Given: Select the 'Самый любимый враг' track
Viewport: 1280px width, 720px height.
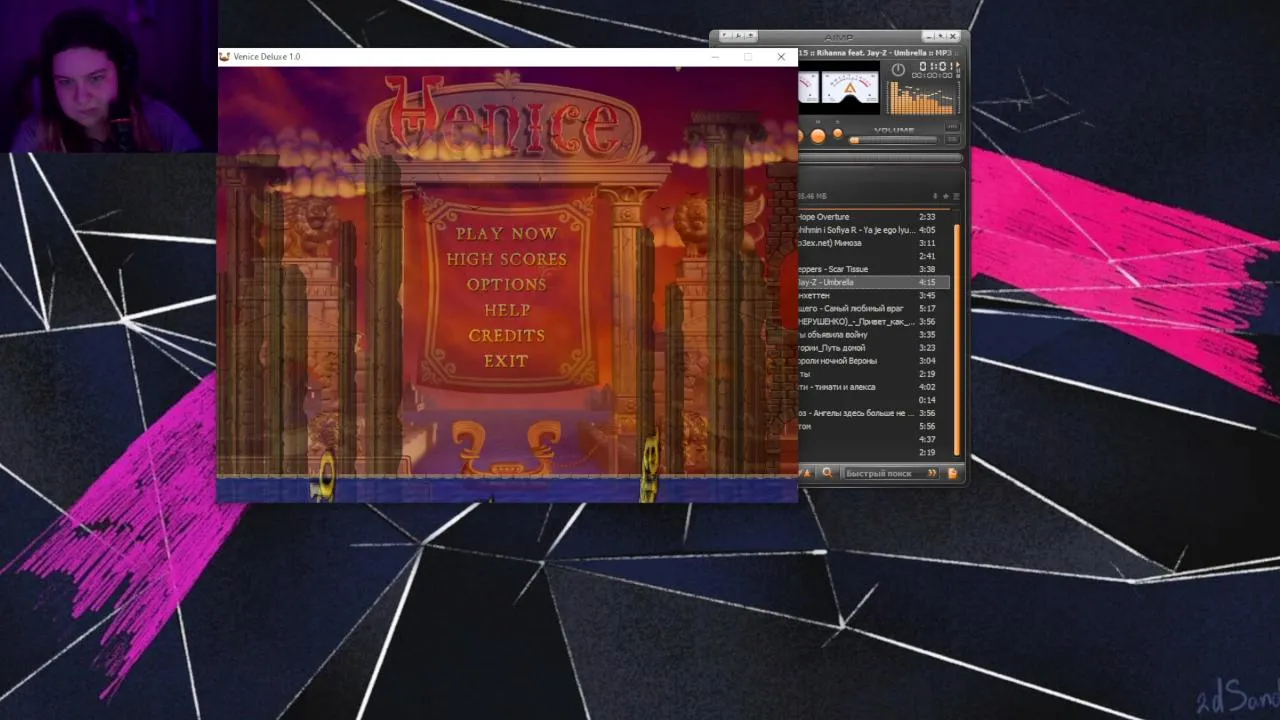Looking at the screenshot, I should point(874,308).
